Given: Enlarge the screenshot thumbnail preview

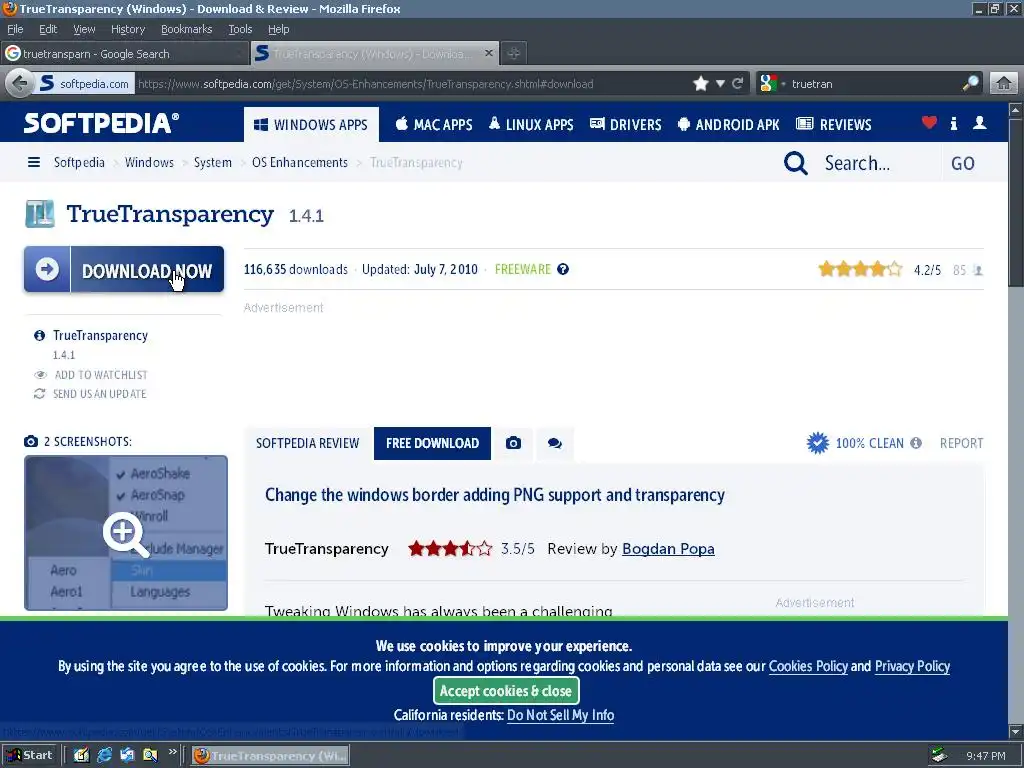Looking at the screenshot, I should (126, 533).
